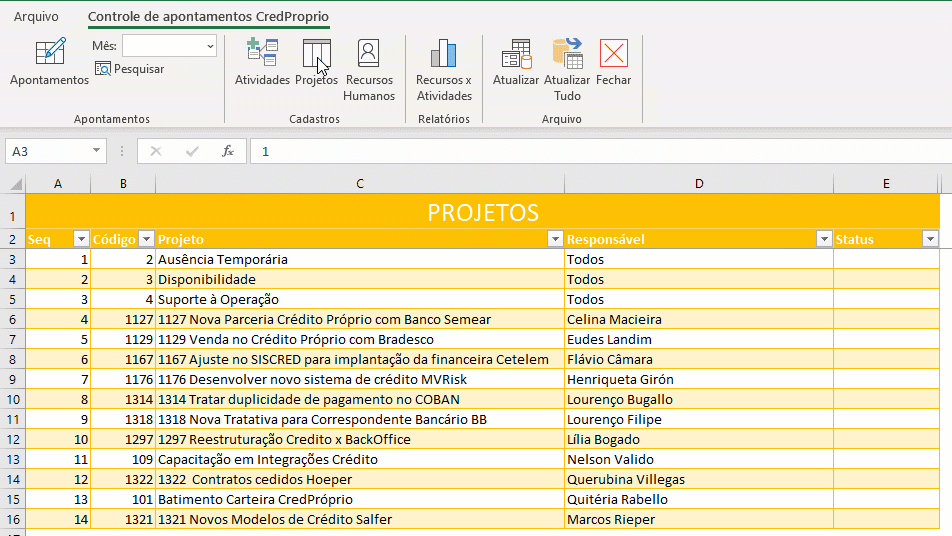Click responsável 'Querubina Villegas'
Viewport: 952px width, 536px height.
(699, 480)
